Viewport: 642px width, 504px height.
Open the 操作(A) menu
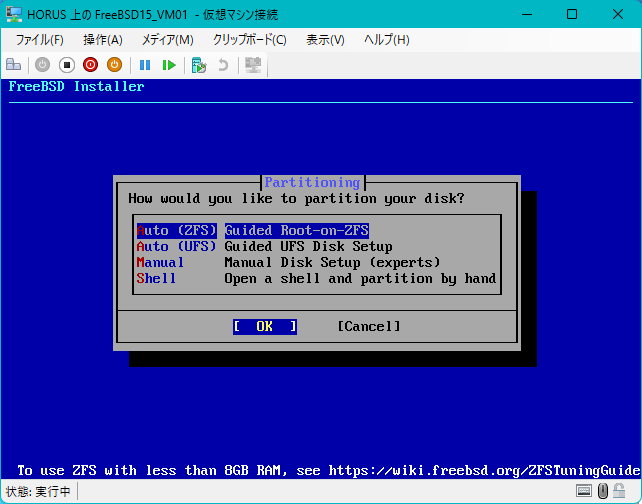[x=103, y=40]
